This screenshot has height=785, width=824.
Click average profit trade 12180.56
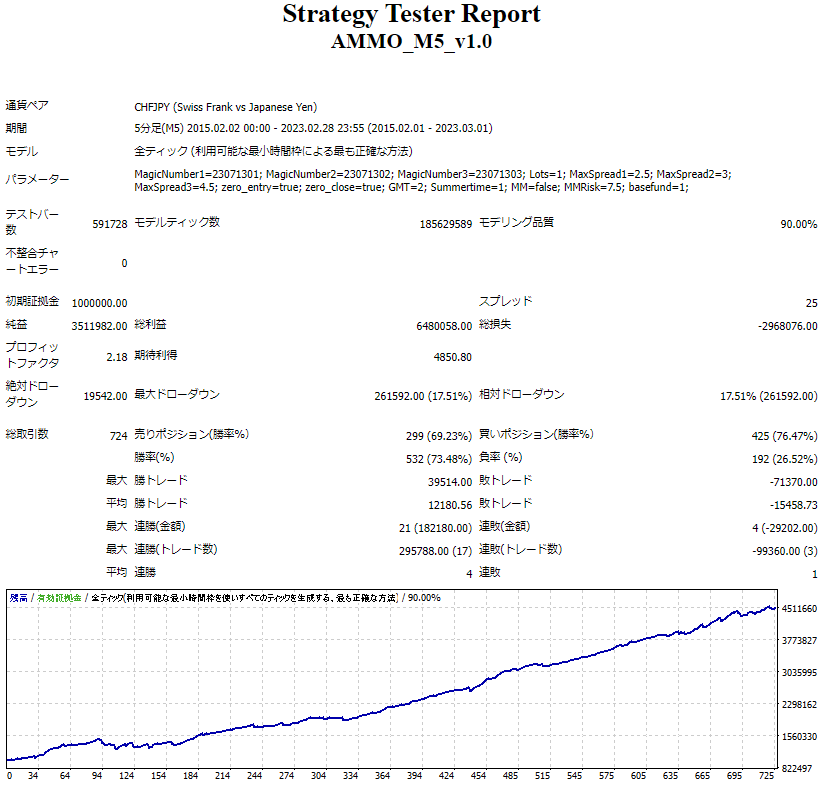click(x=450, y=505)
